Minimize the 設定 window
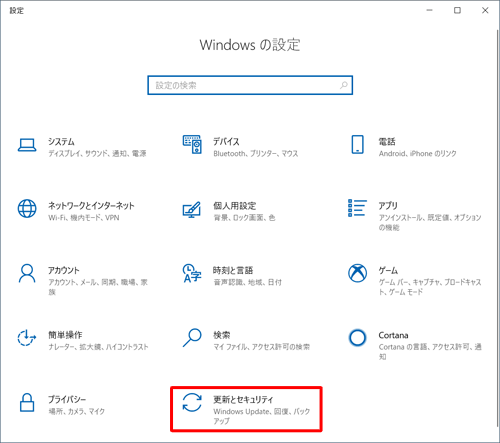This screenshot has height=443, width=500. coord(429,10)
